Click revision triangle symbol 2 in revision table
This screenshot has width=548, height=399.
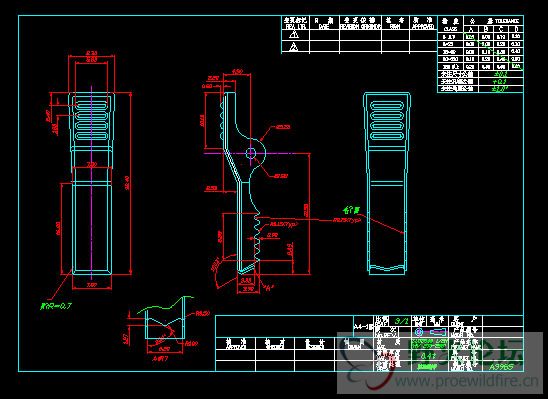294,46
